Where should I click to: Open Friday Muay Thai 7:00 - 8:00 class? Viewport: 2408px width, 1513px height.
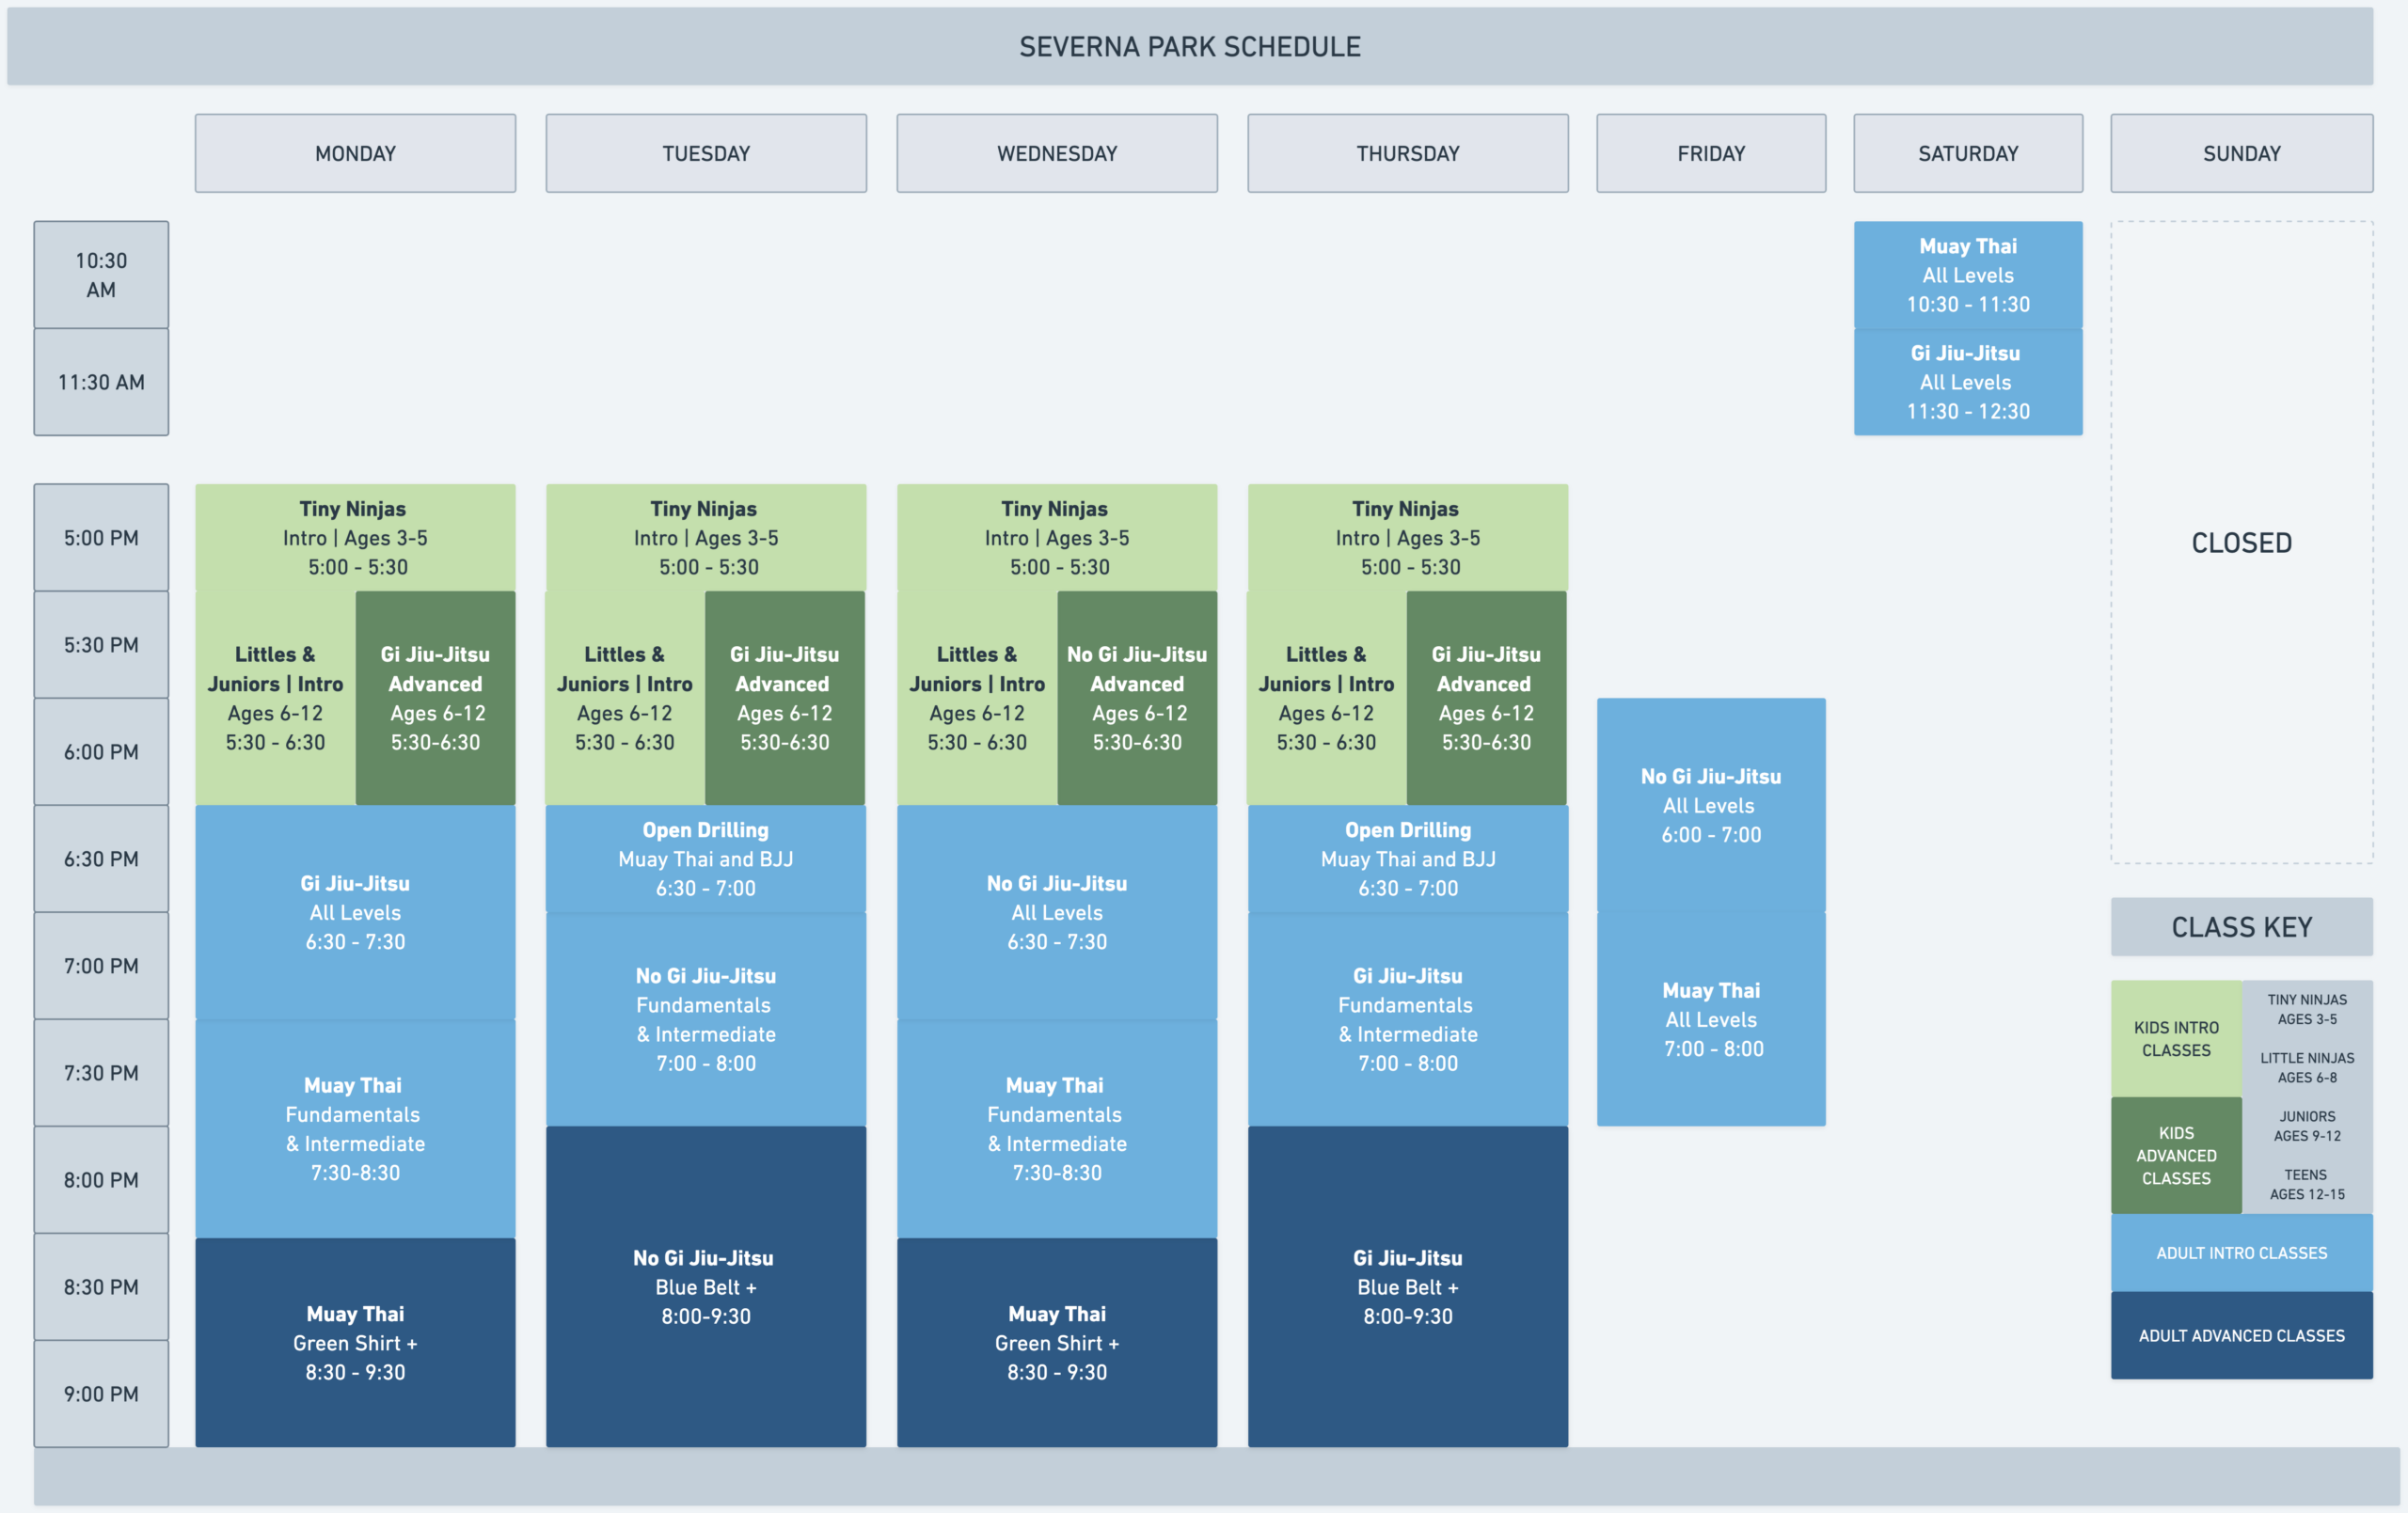1711,1019
